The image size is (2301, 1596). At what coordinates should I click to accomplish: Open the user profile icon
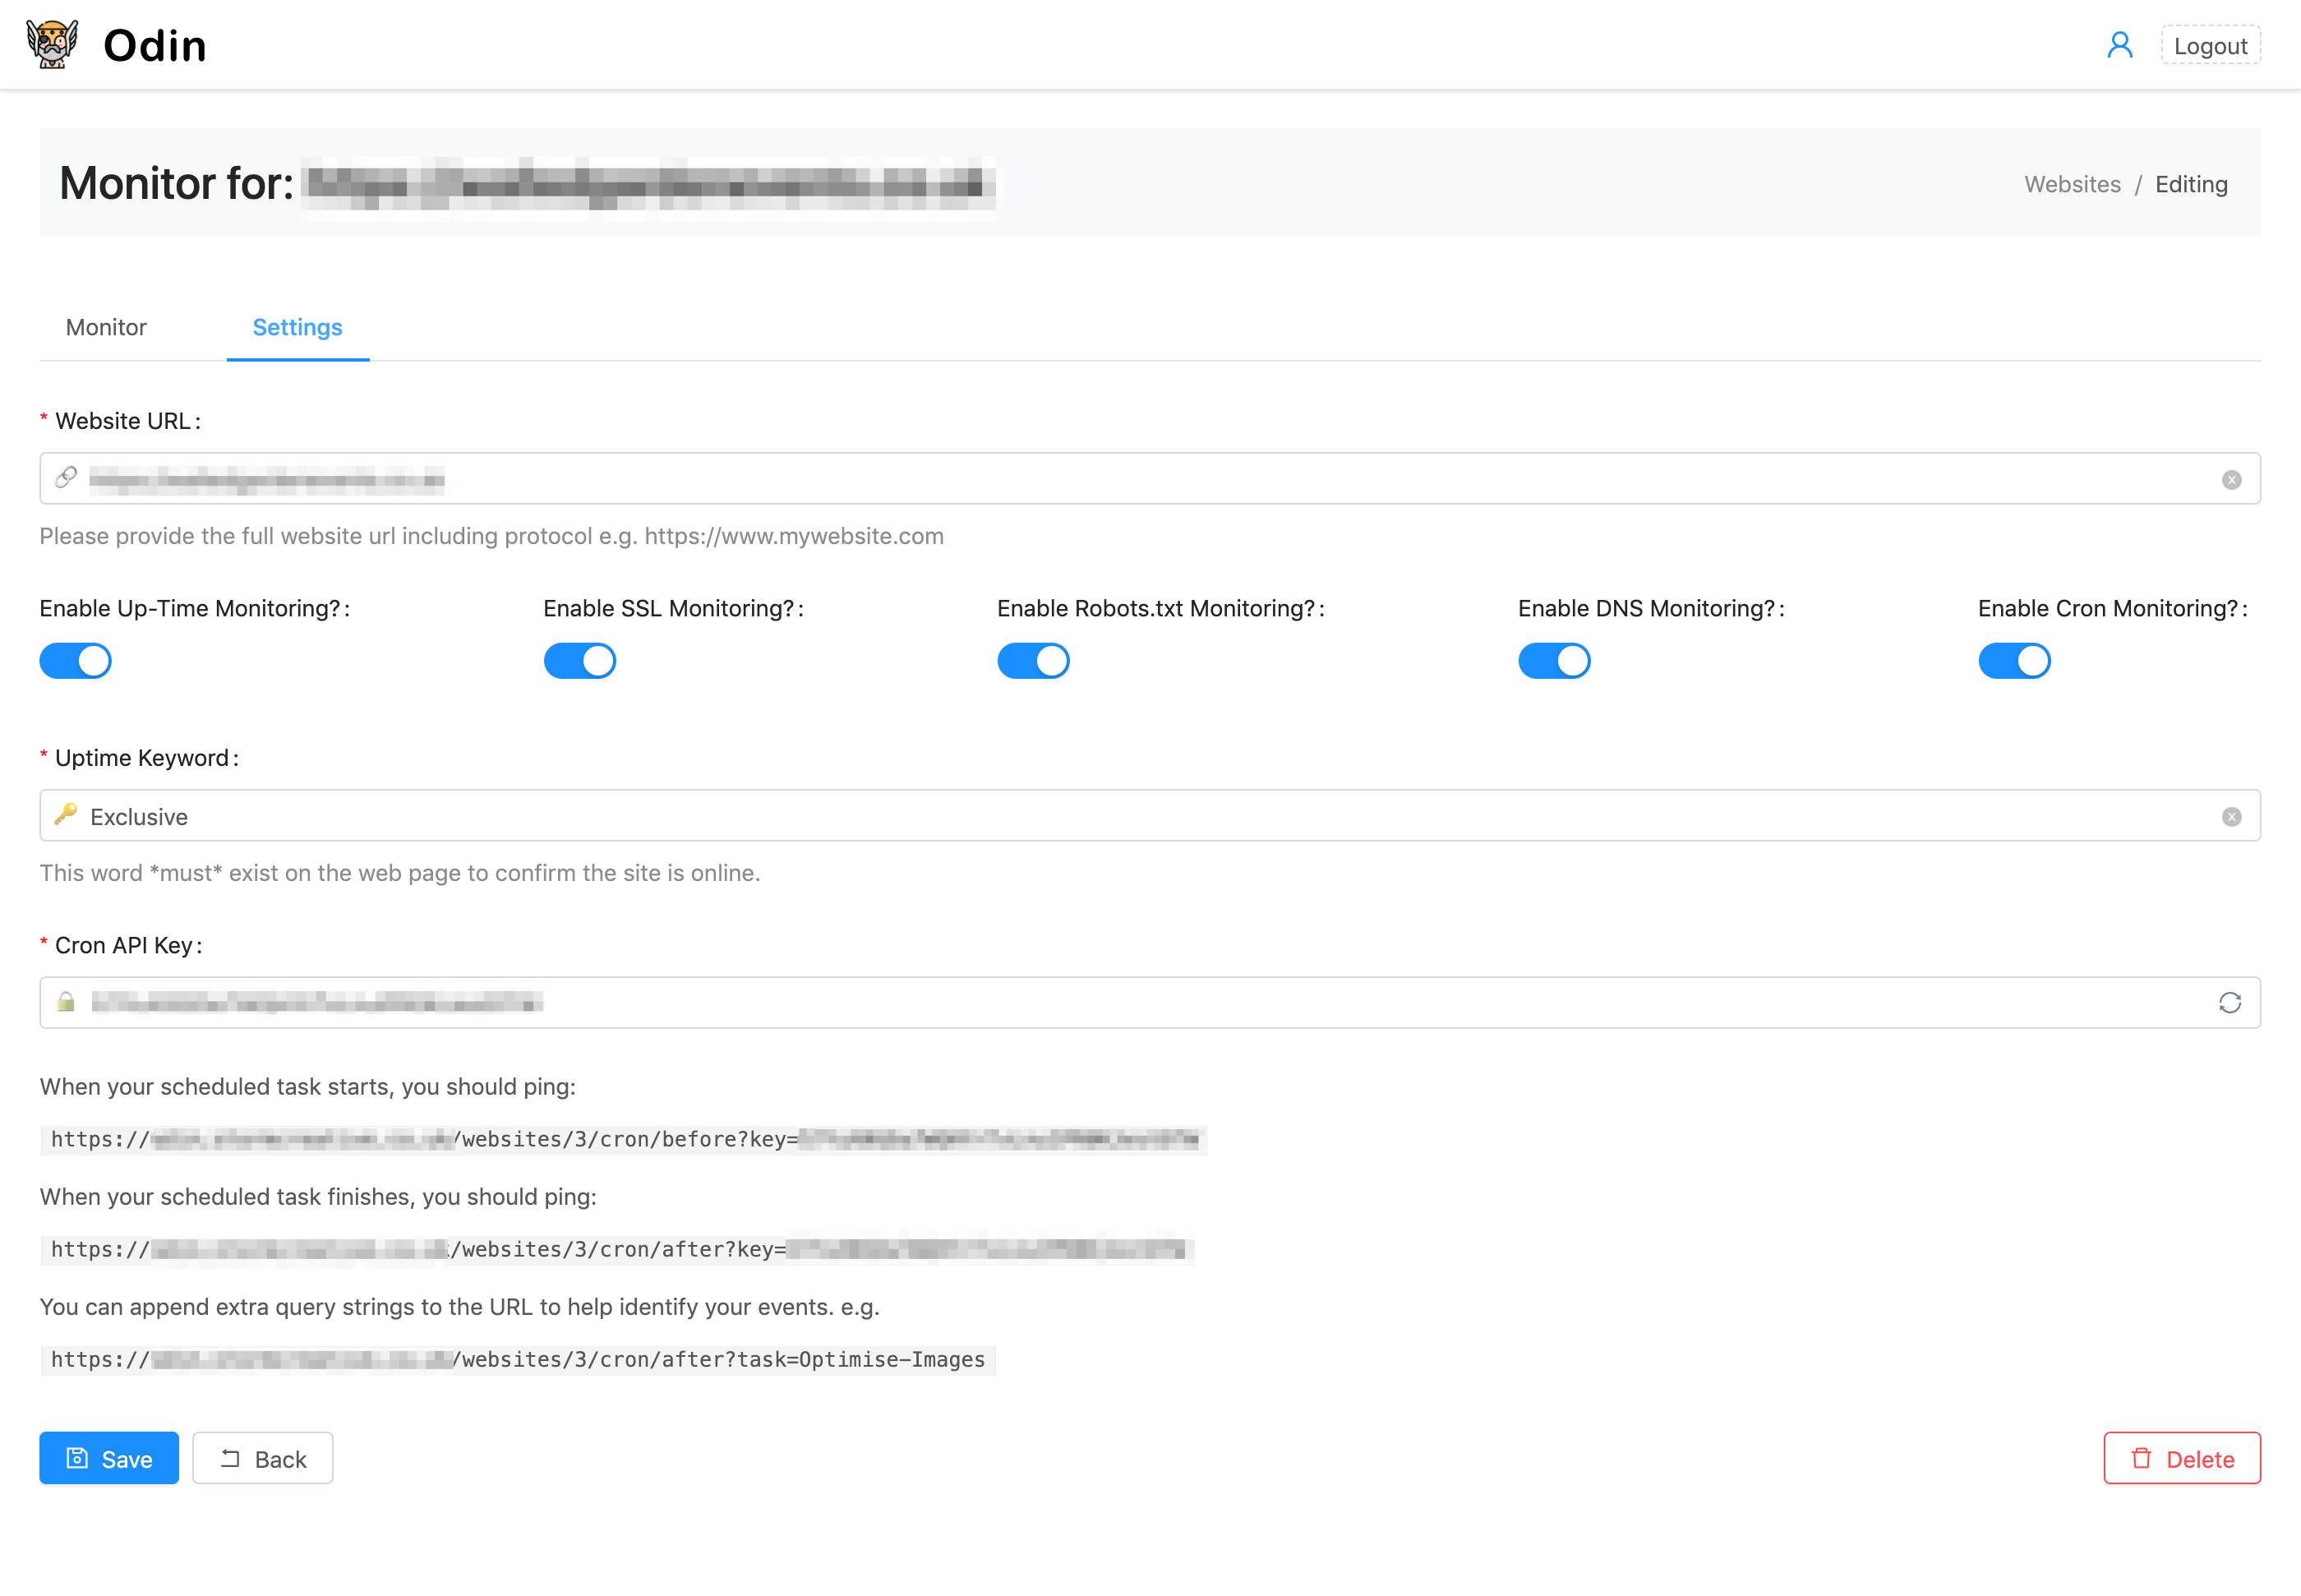(2119, 45)
